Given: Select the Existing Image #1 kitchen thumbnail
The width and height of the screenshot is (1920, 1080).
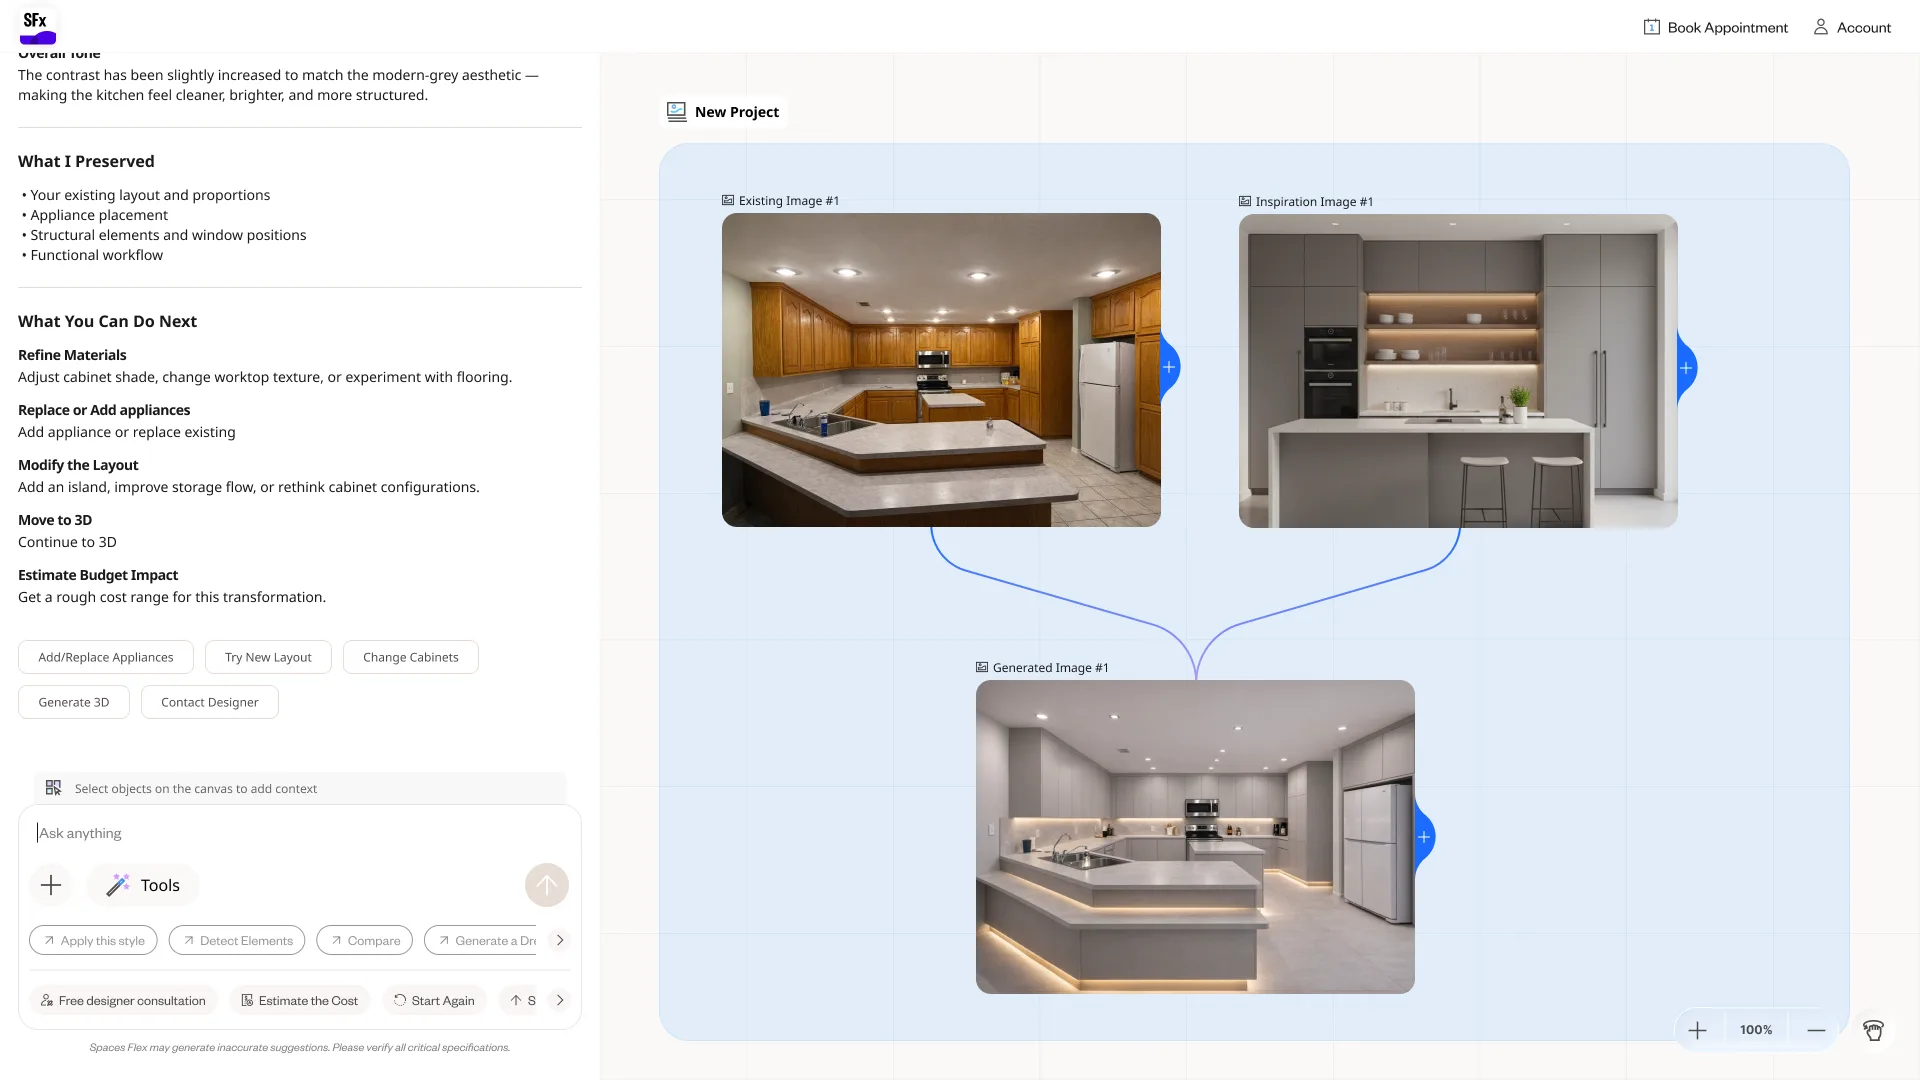Looking at the screenshot, I should click(941, 370).
